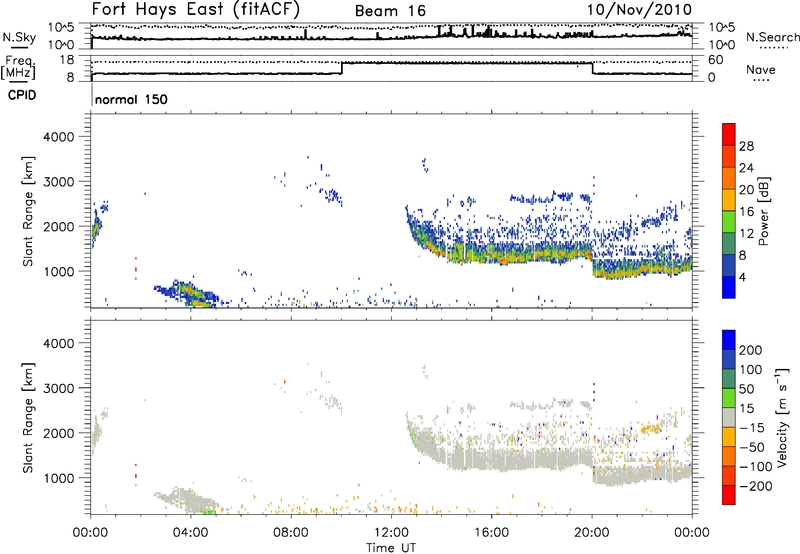Click the gray segment of velocity colorbar
The image size is (800, 554).
pyautogui.click(x=729, y=417)
